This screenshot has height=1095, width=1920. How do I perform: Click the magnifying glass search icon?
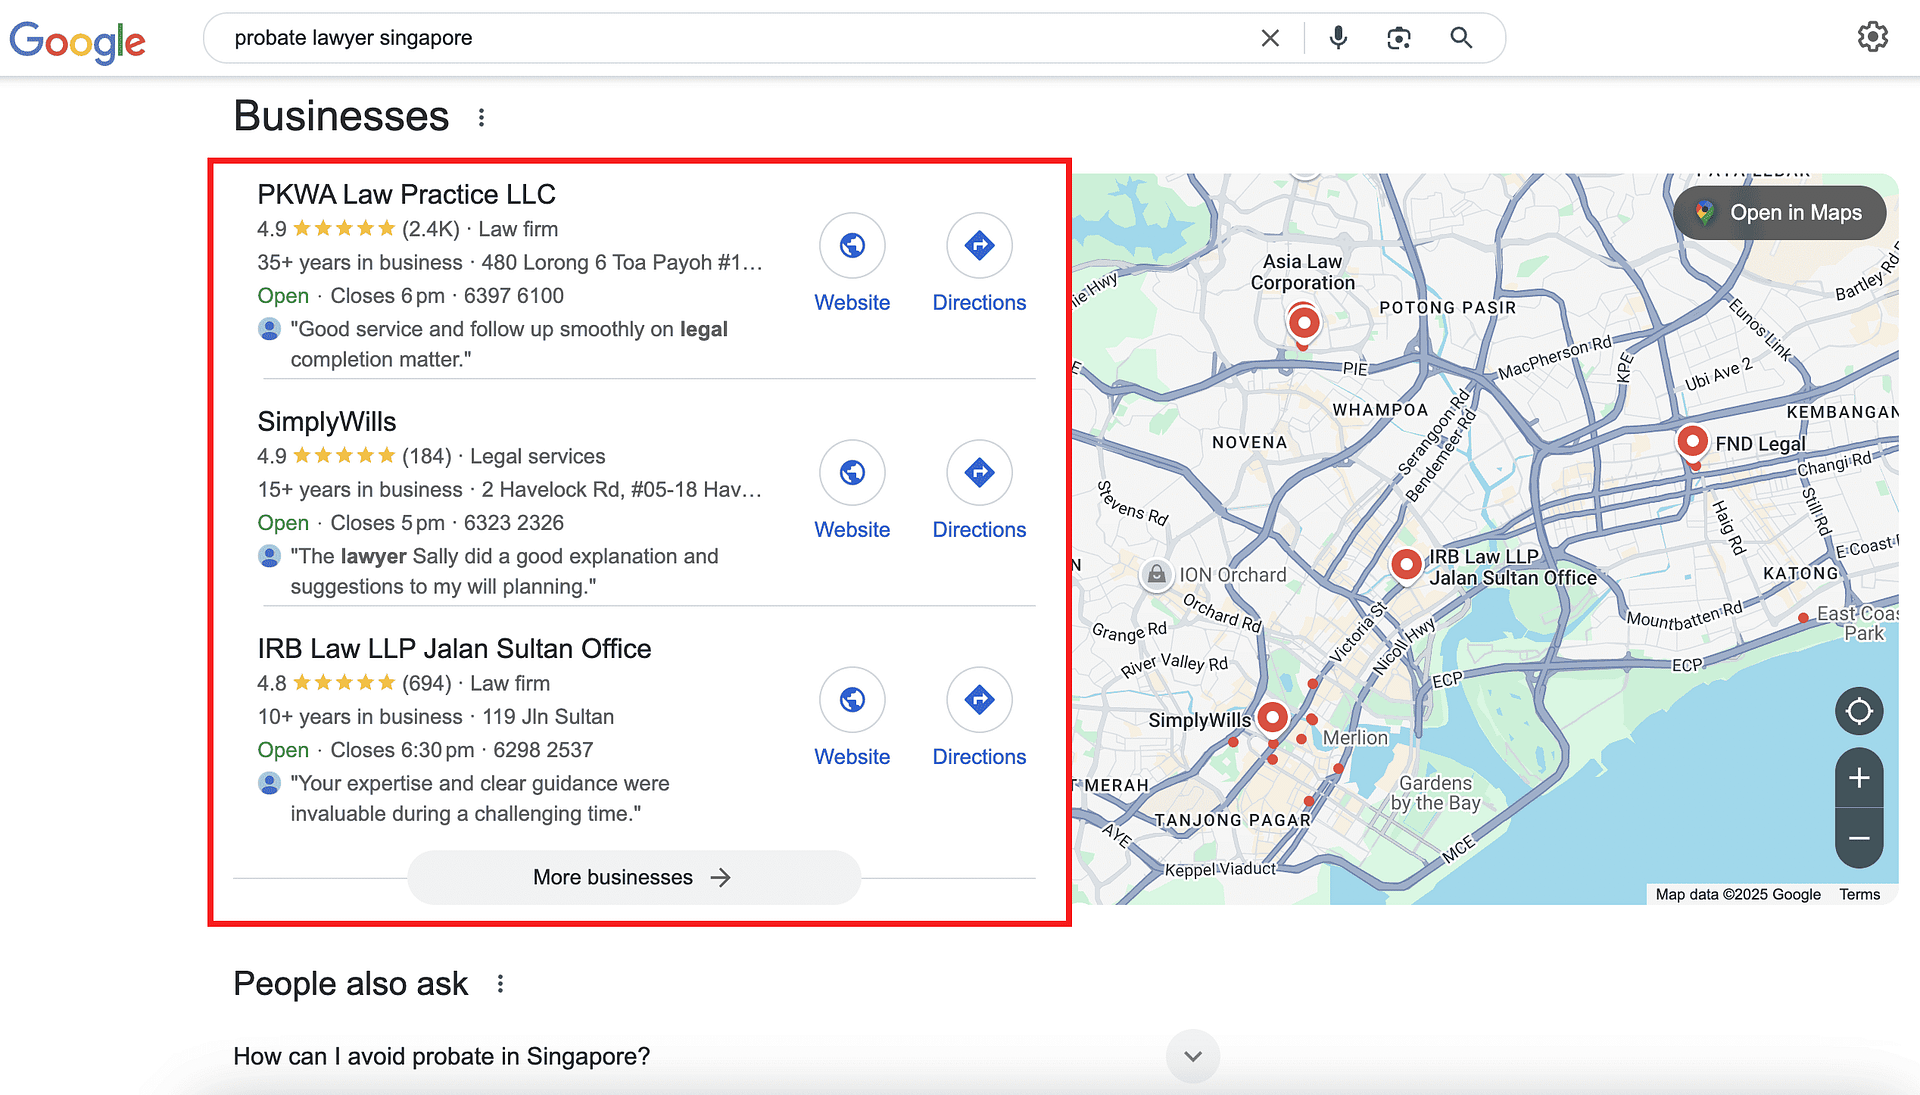(1461, 38)
